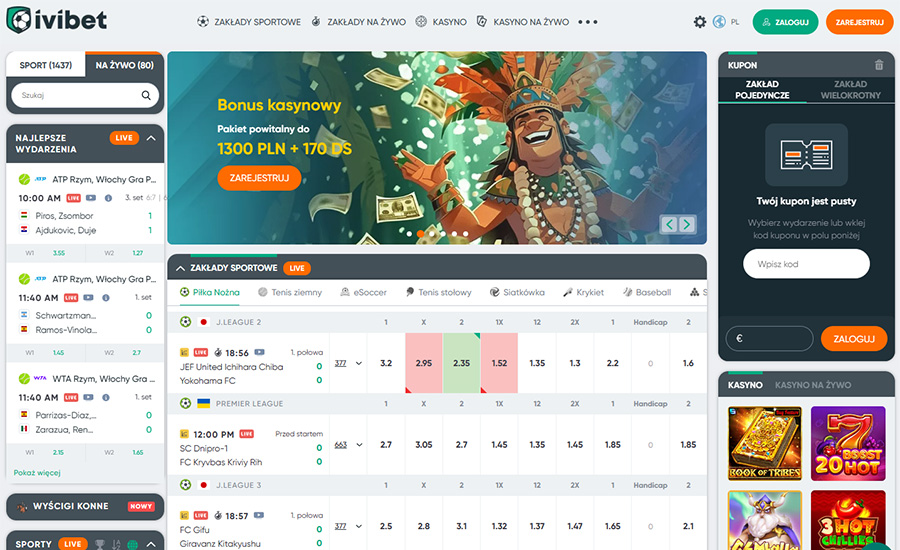This screenshot has height=550, width=900.
Task: Toggle LIVE filter in Zakłady Sportowe header
Action: click(x=297, y=268)
